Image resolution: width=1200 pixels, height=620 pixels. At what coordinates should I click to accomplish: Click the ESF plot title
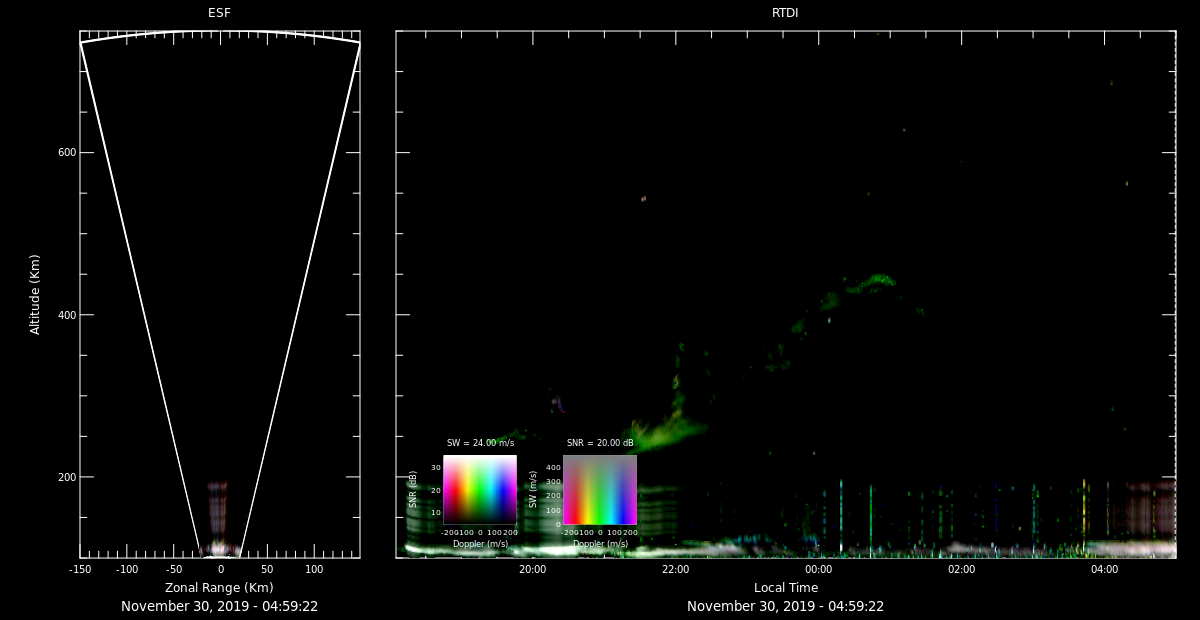[x=219, y=13]
